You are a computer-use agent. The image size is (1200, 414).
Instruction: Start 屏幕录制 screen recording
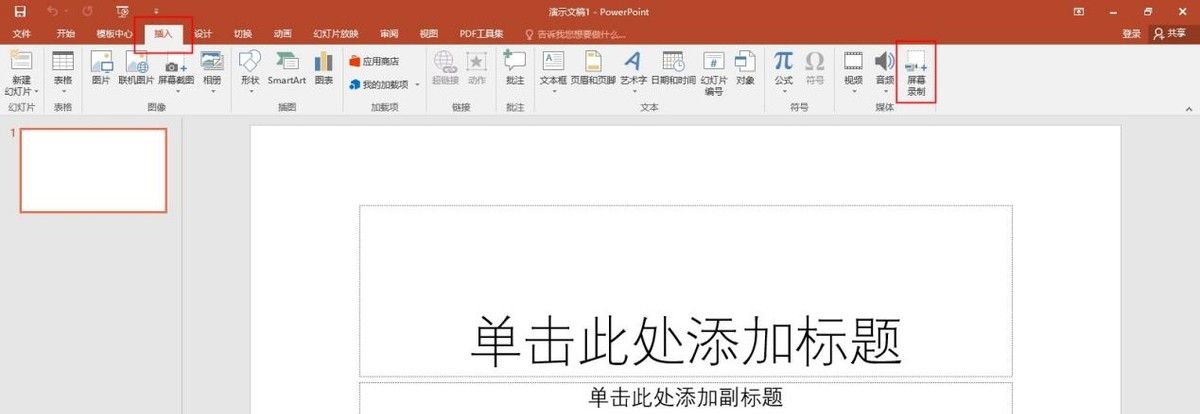click(916, 73)
